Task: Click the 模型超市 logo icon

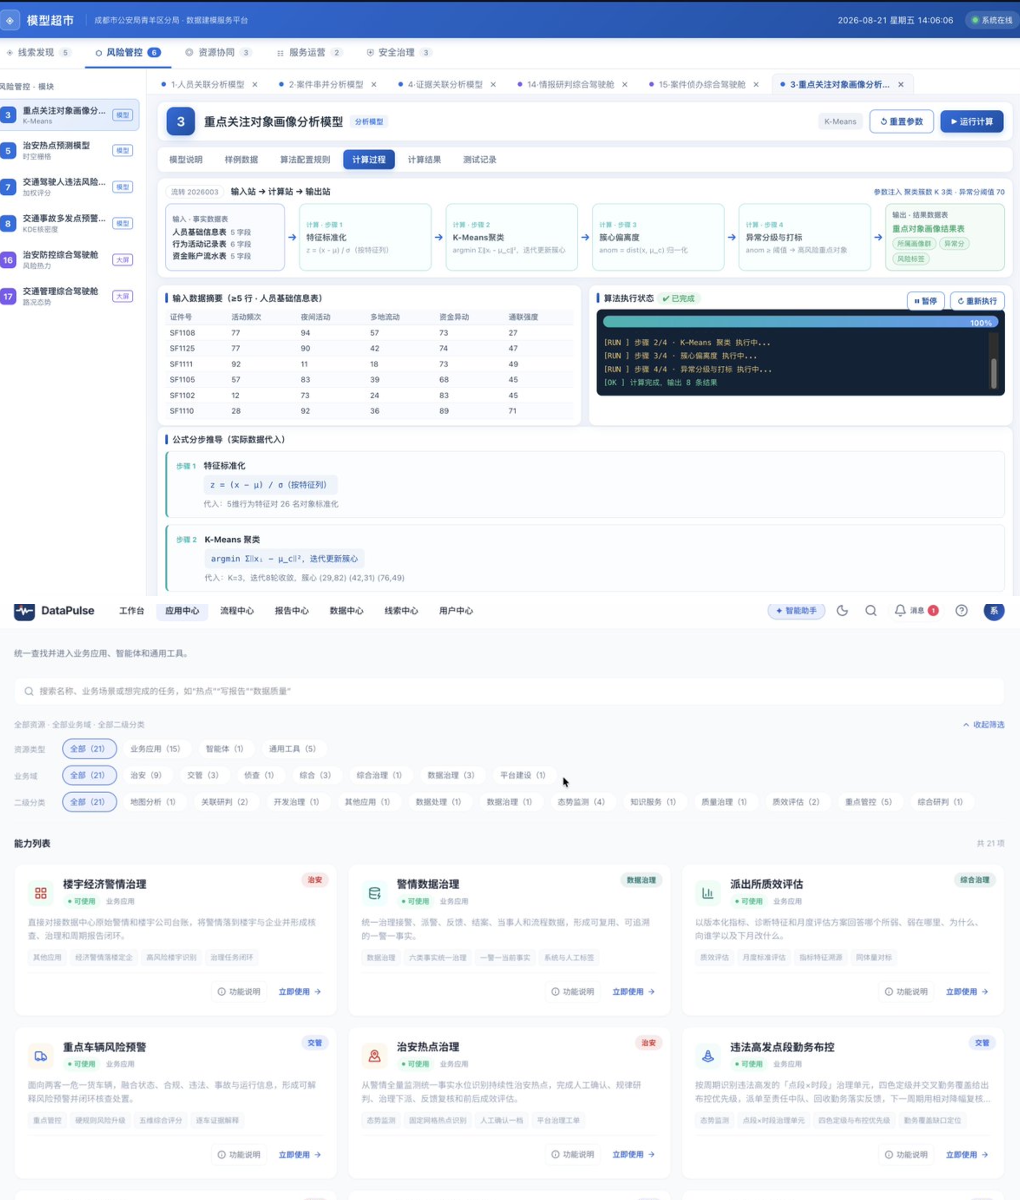Action: pyautogui.click(x=11, y=20)
